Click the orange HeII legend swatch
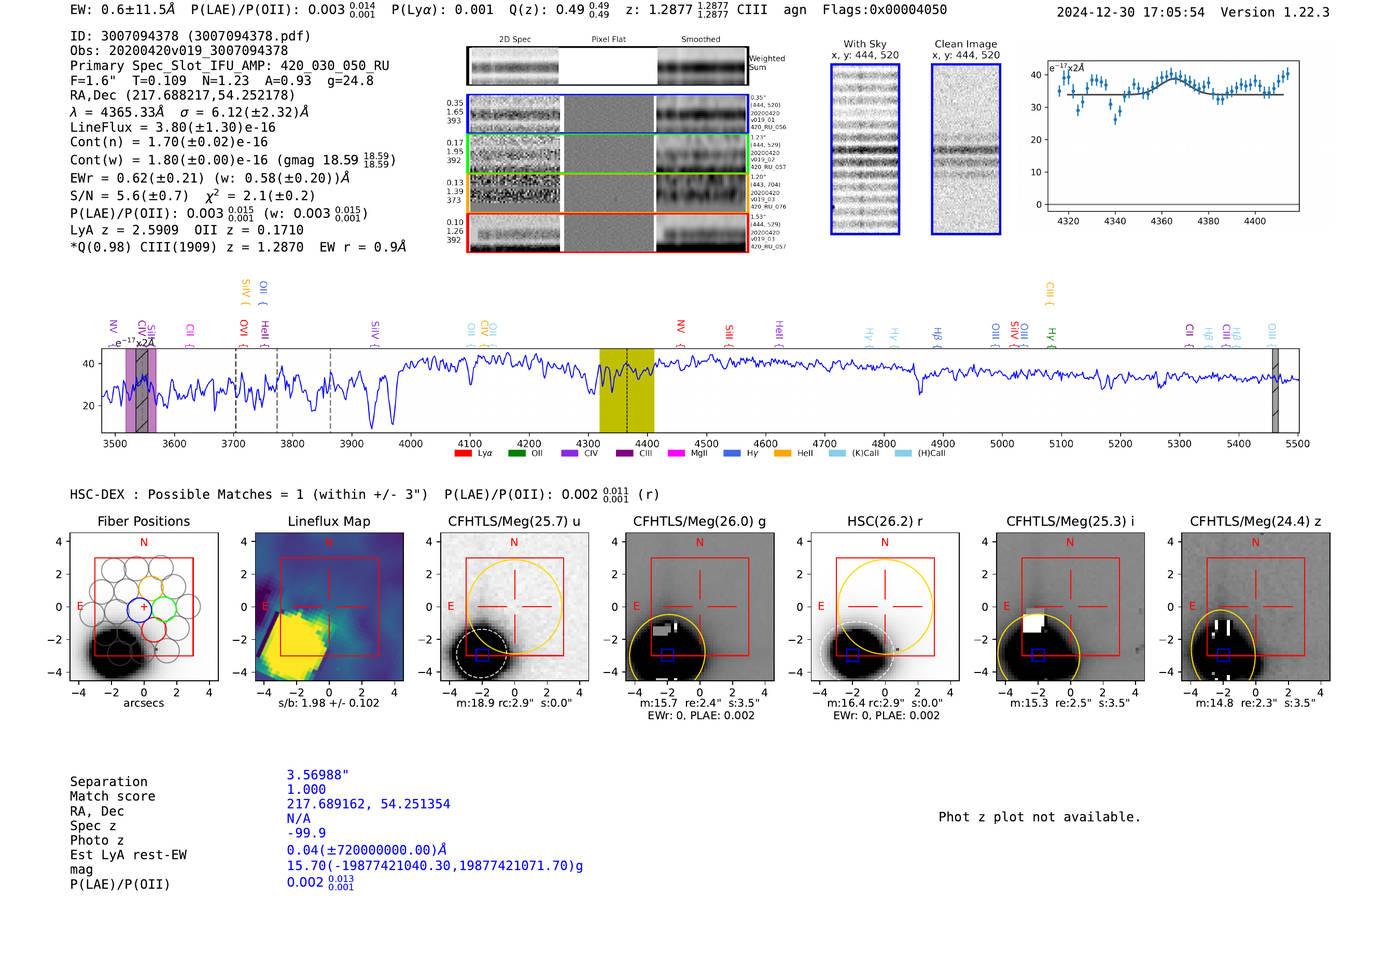The image size is (1400, 953). pos(782,454)
